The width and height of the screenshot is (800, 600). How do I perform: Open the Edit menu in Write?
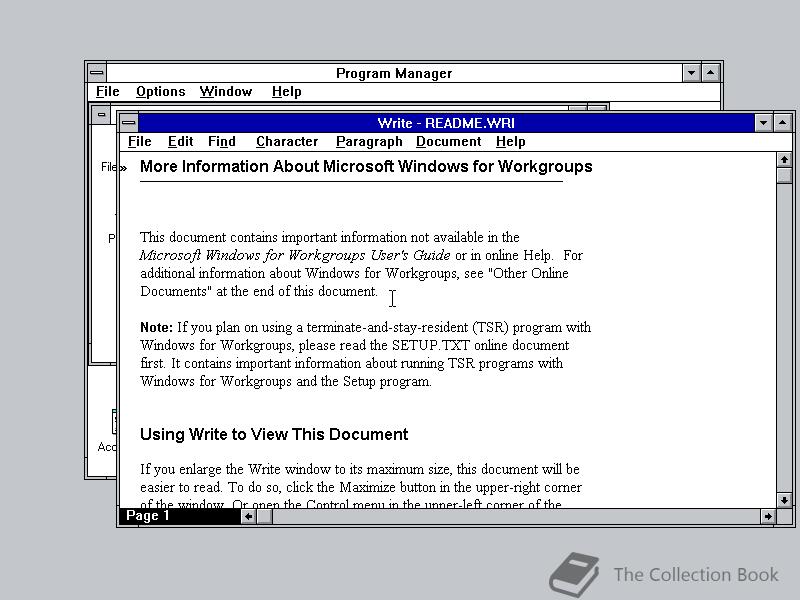coord(180,141)
